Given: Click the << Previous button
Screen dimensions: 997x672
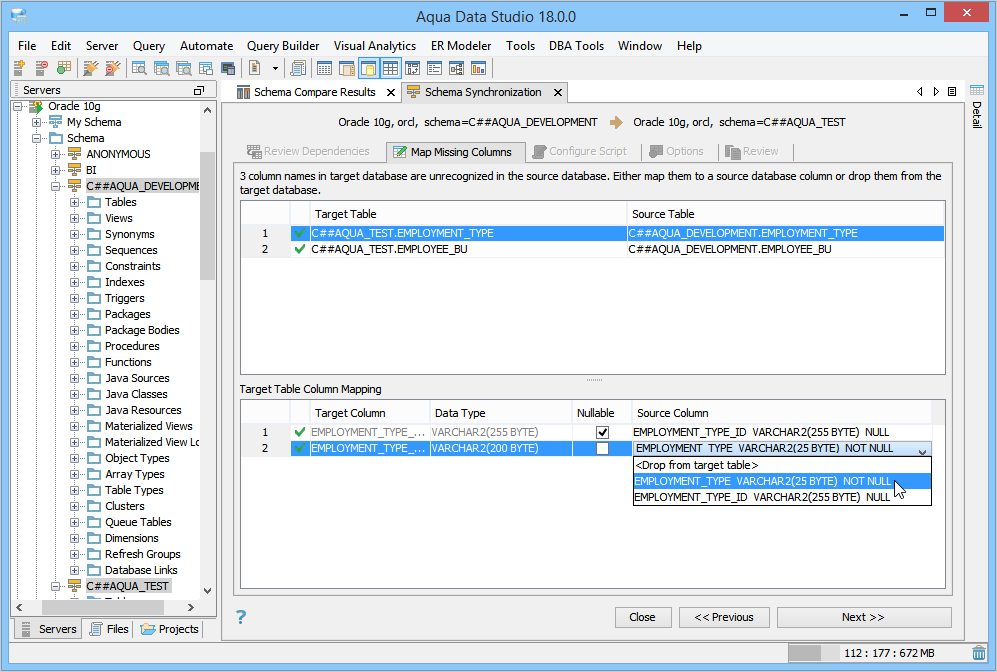Looking at the screenshot, I should pos(724,617).
